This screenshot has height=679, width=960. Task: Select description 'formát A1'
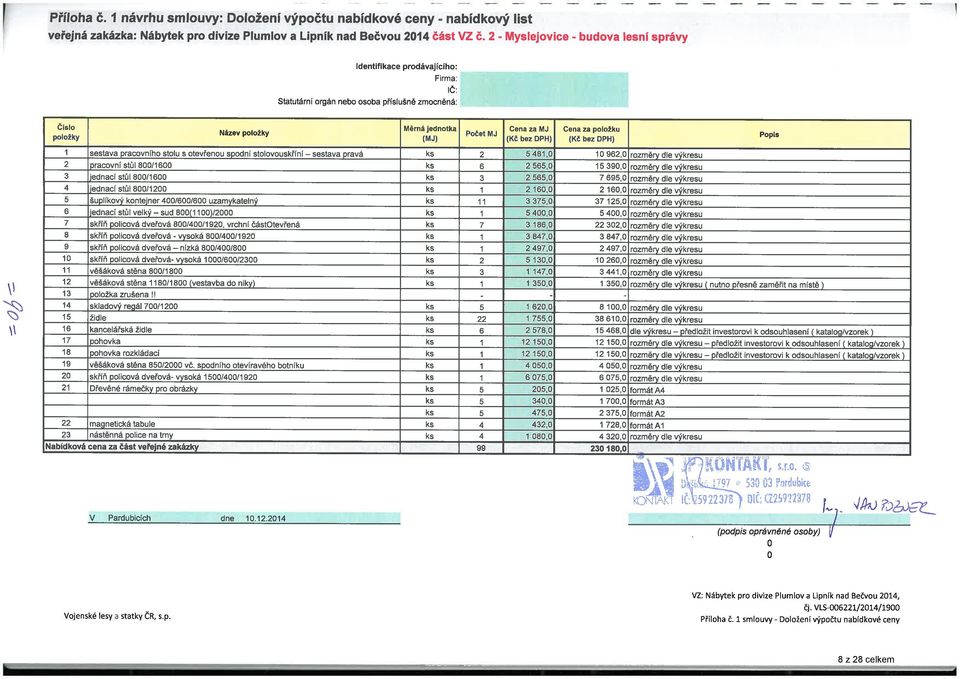click(647, 426)
